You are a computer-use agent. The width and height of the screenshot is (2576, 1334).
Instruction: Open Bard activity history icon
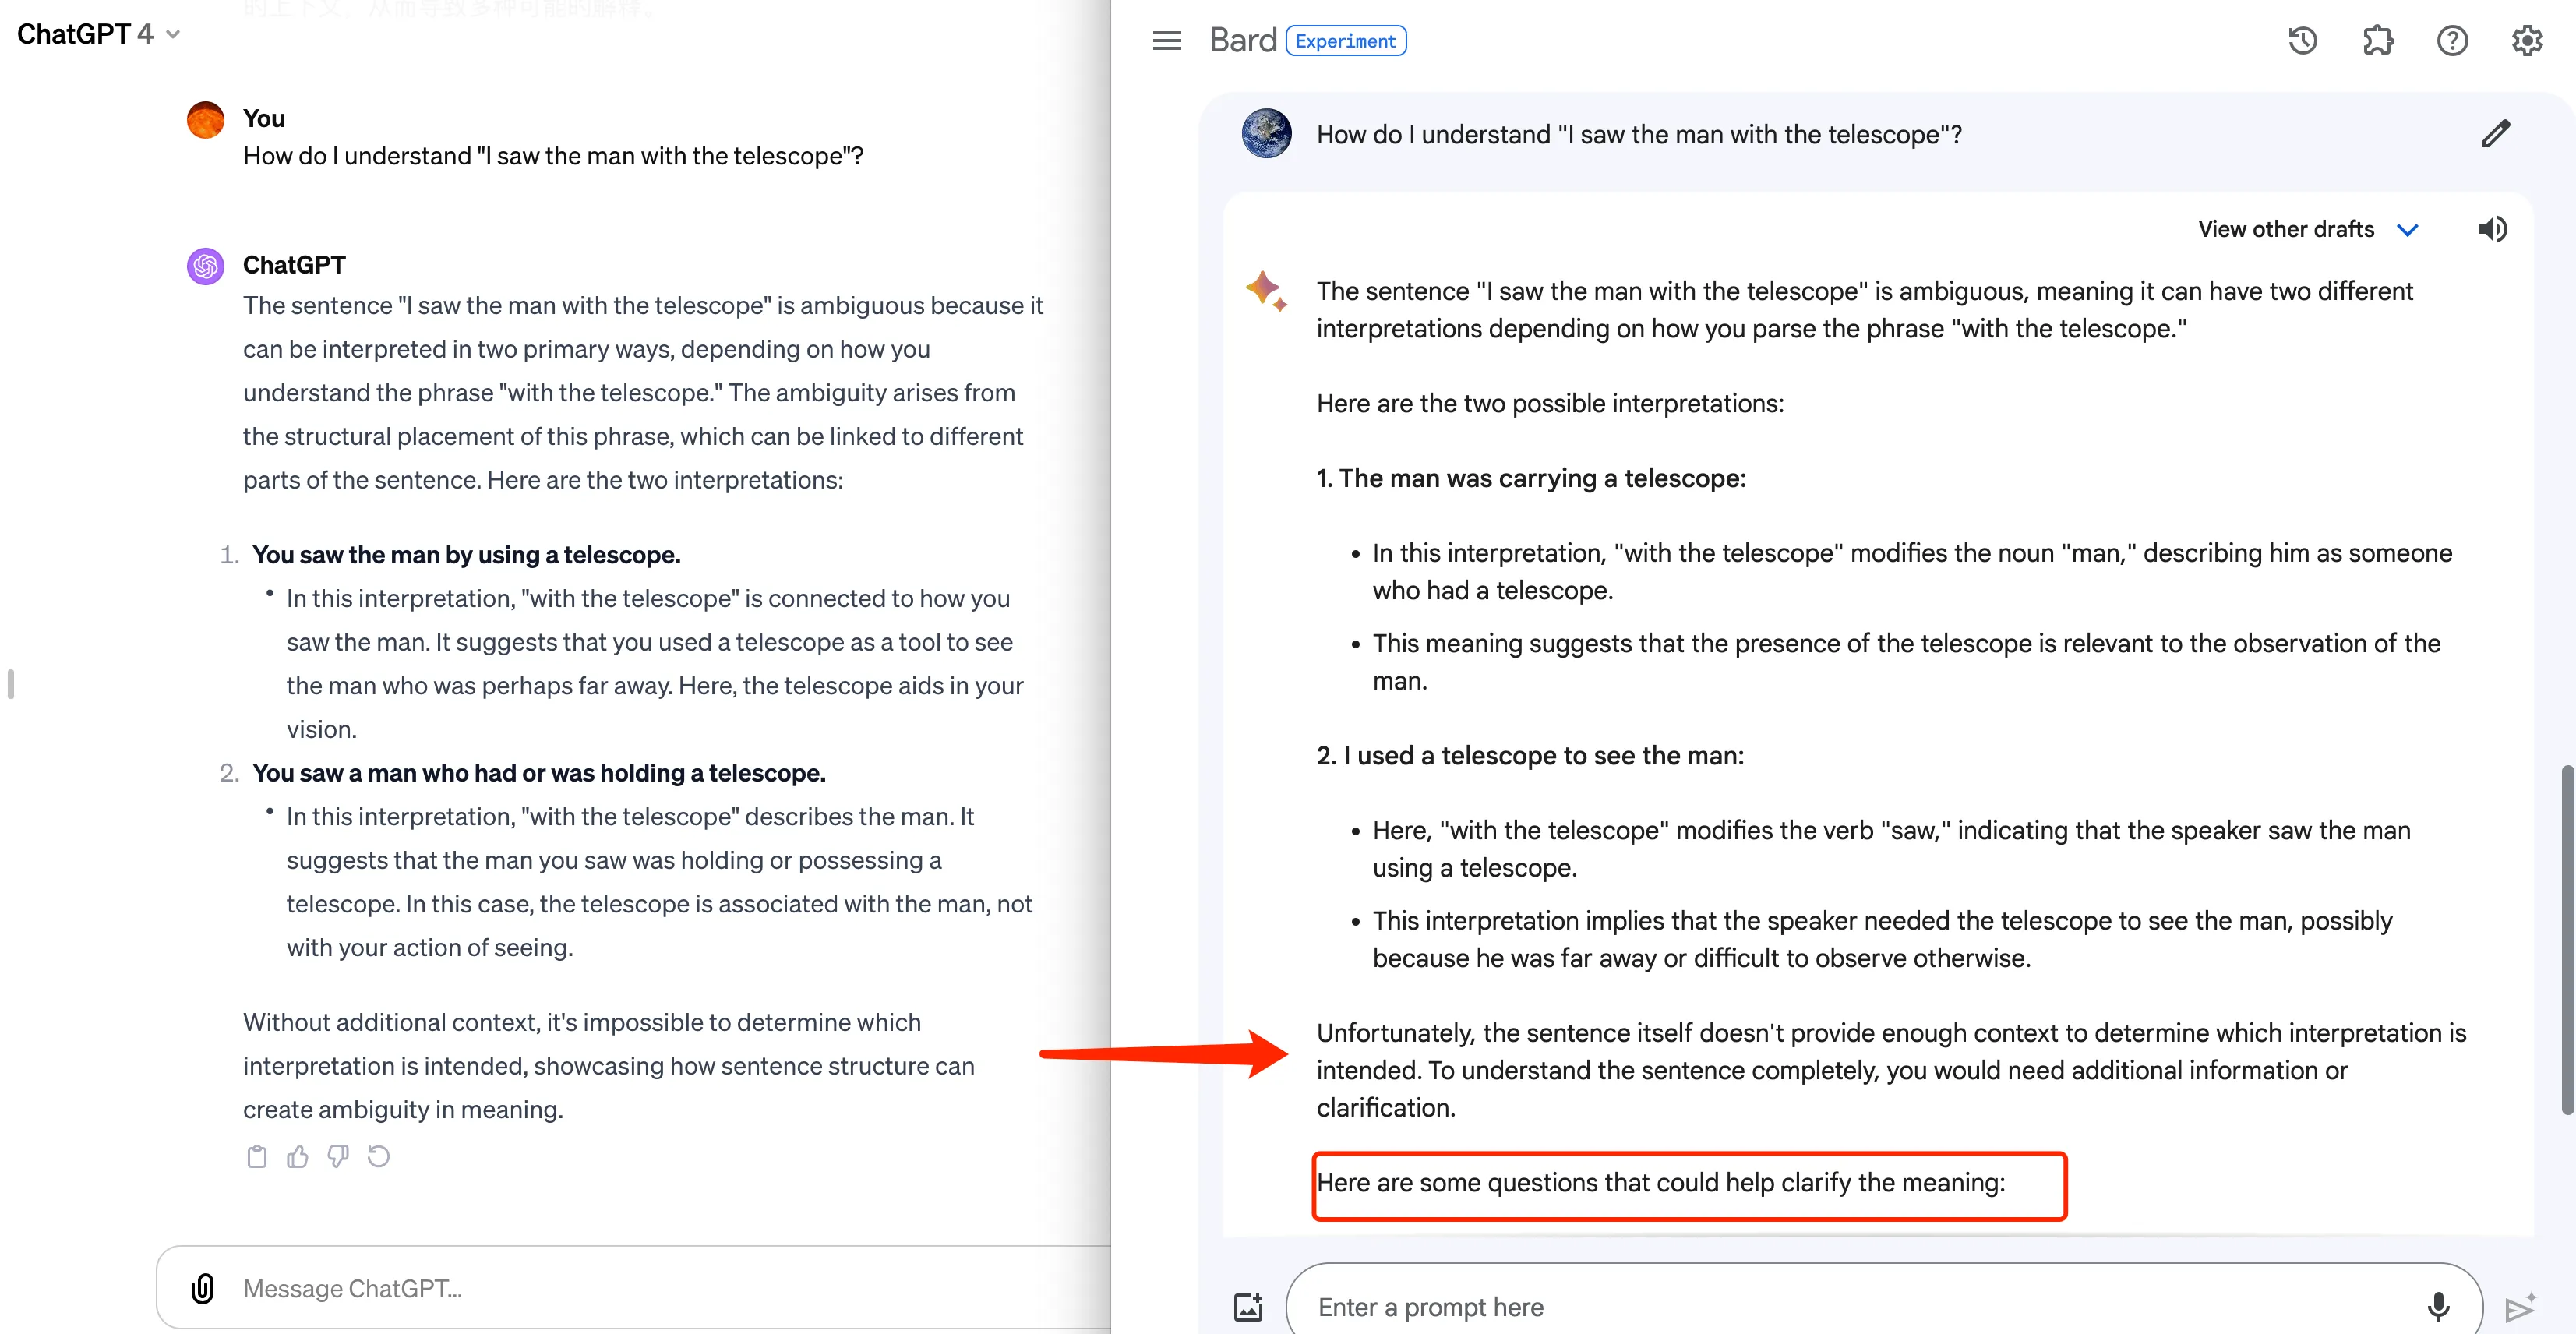click(2302, 41)
